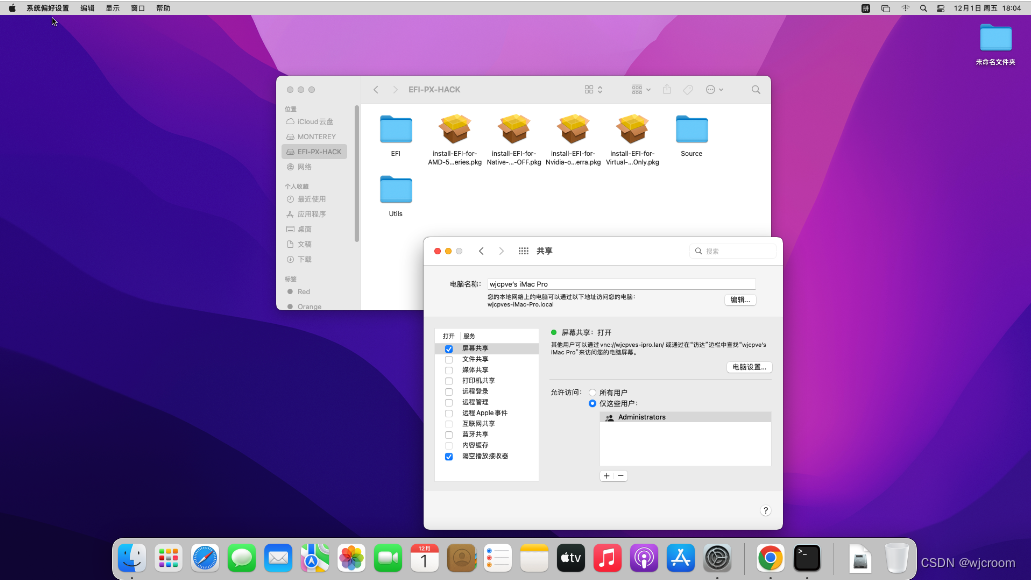Enable the 远程管理 service checkbox
The image size is (1031, 580).
[x=448, y=402]
